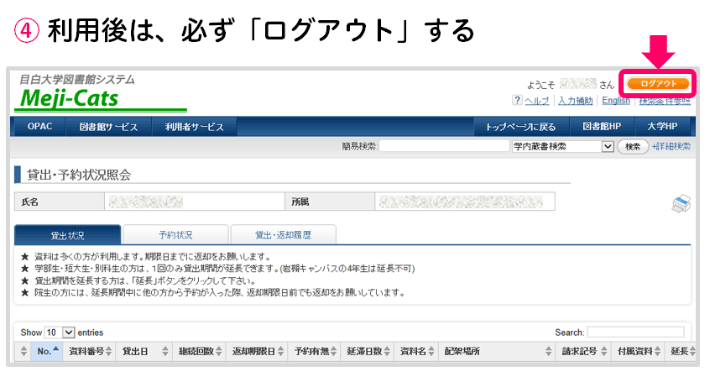Sort by 延長 column
The height and width of the screenshot is (378, 710).
point(680,351)
